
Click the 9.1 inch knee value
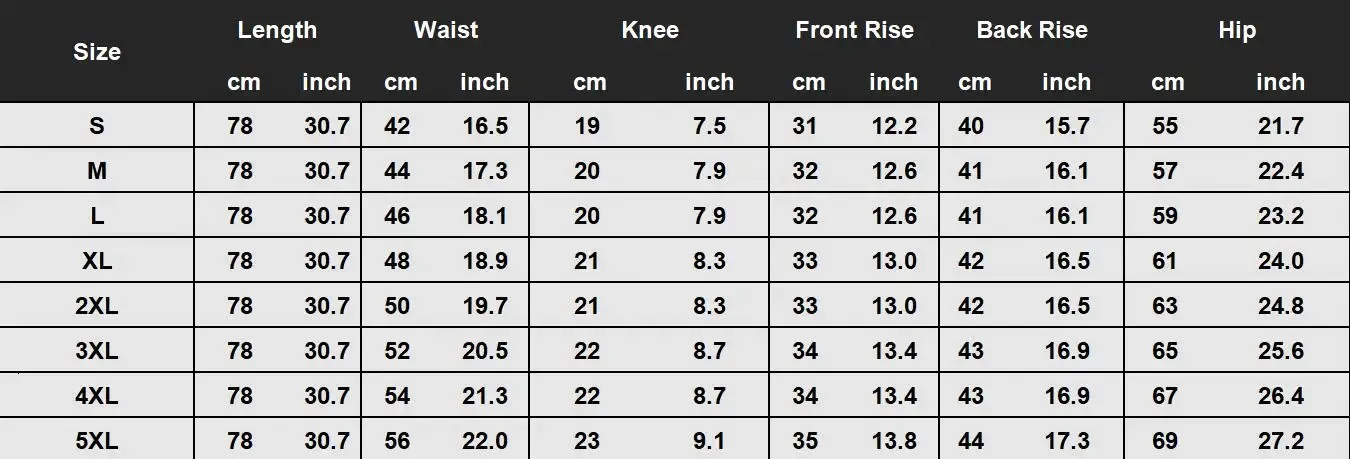pyautogui.click(x=709, y=441)
